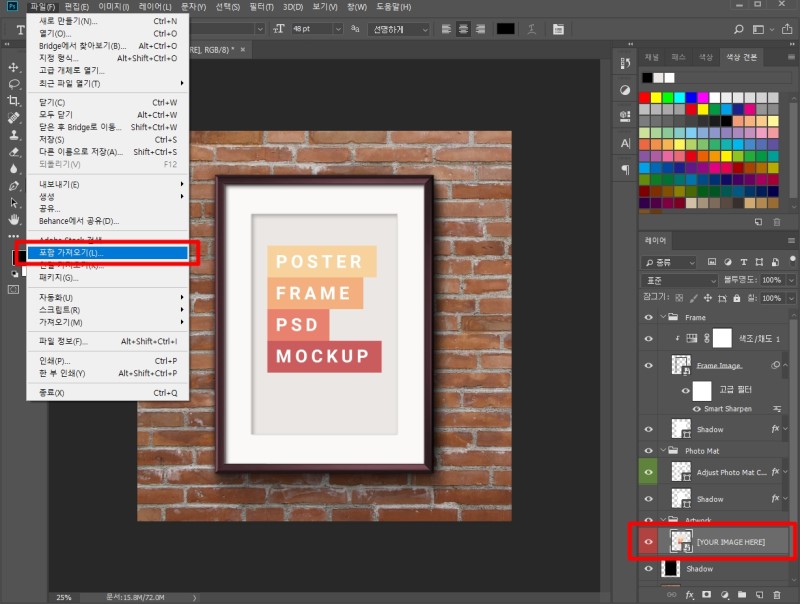The height and width of the screenshot is (604, 800).
Task: Open the Paragraph panel icon
Action: click(x=625, y=170)
